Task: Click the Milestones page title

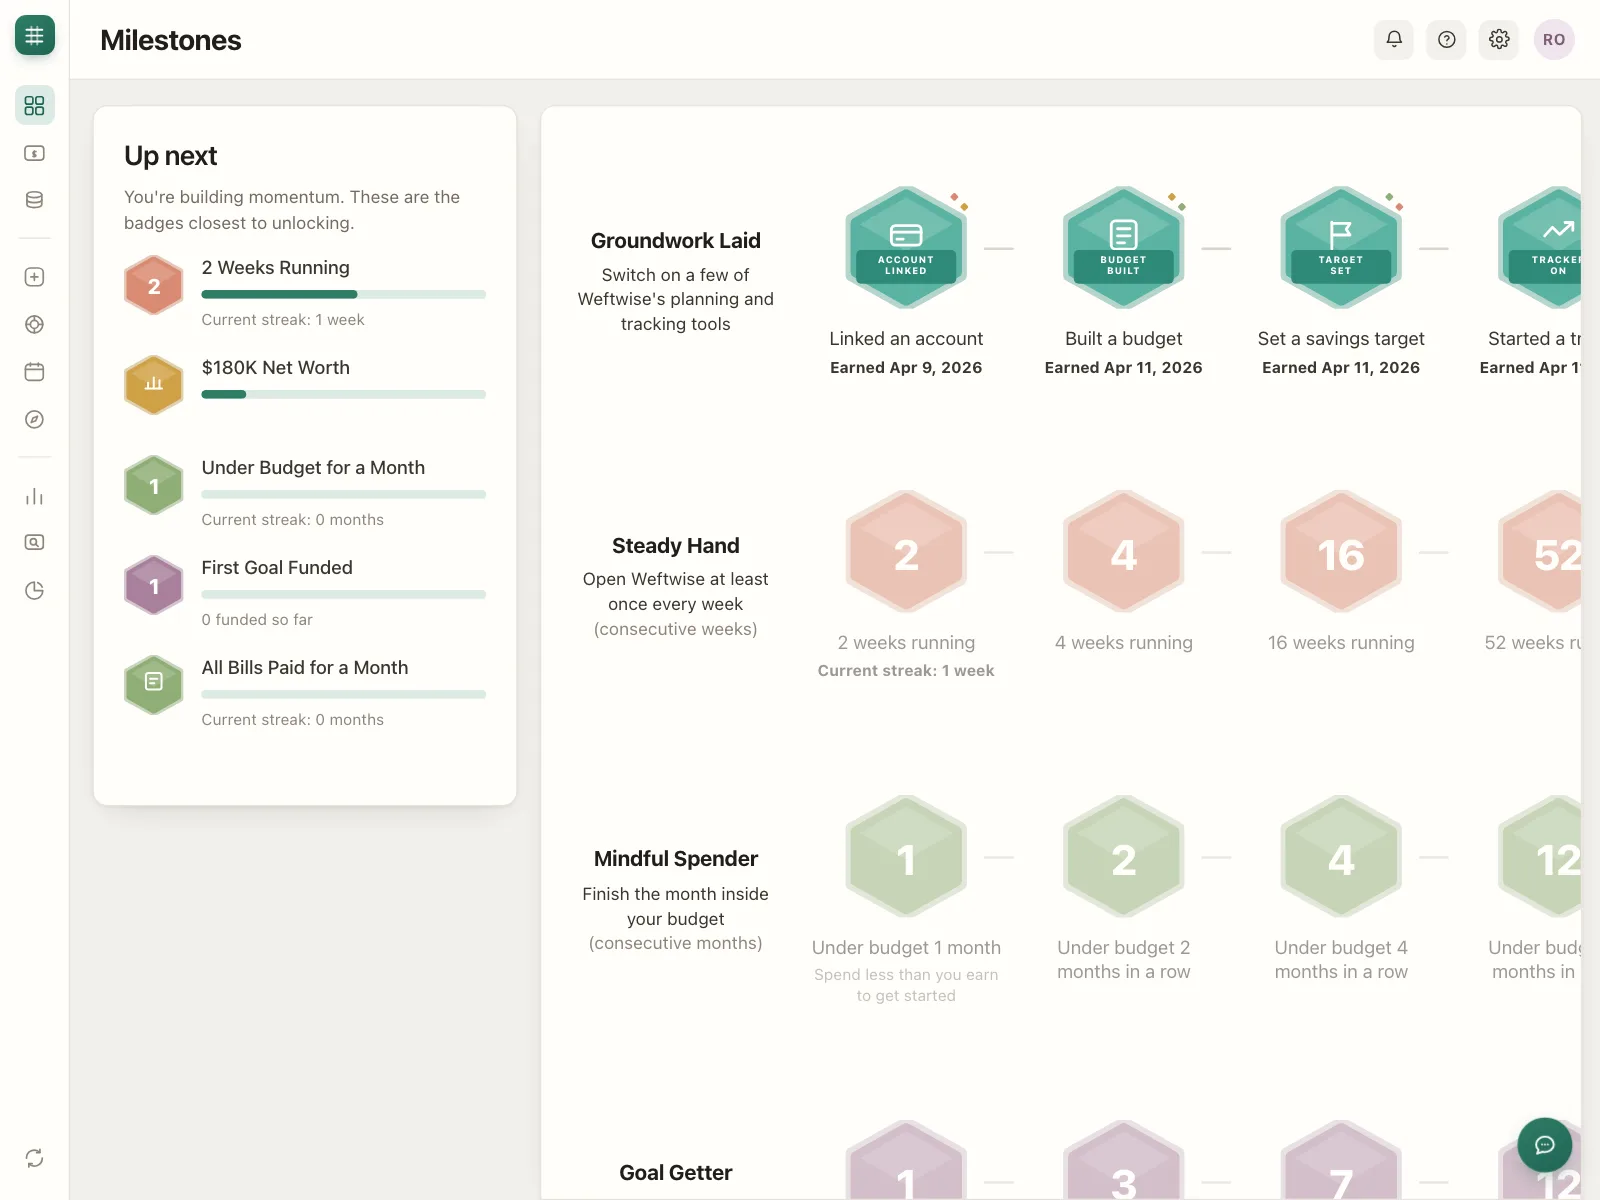Action: [x=171, y=40]
